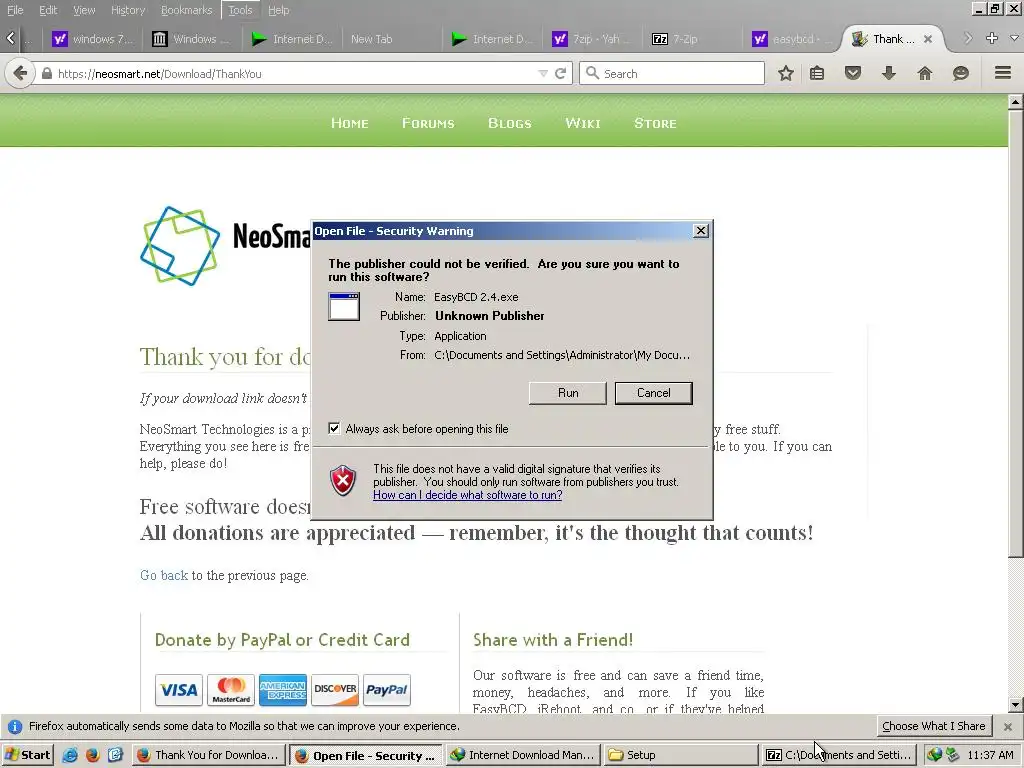Open the Bookmarks menu
Image resolution: width=1024 pixels, height=768 pixels.
(x=187, y=10)
